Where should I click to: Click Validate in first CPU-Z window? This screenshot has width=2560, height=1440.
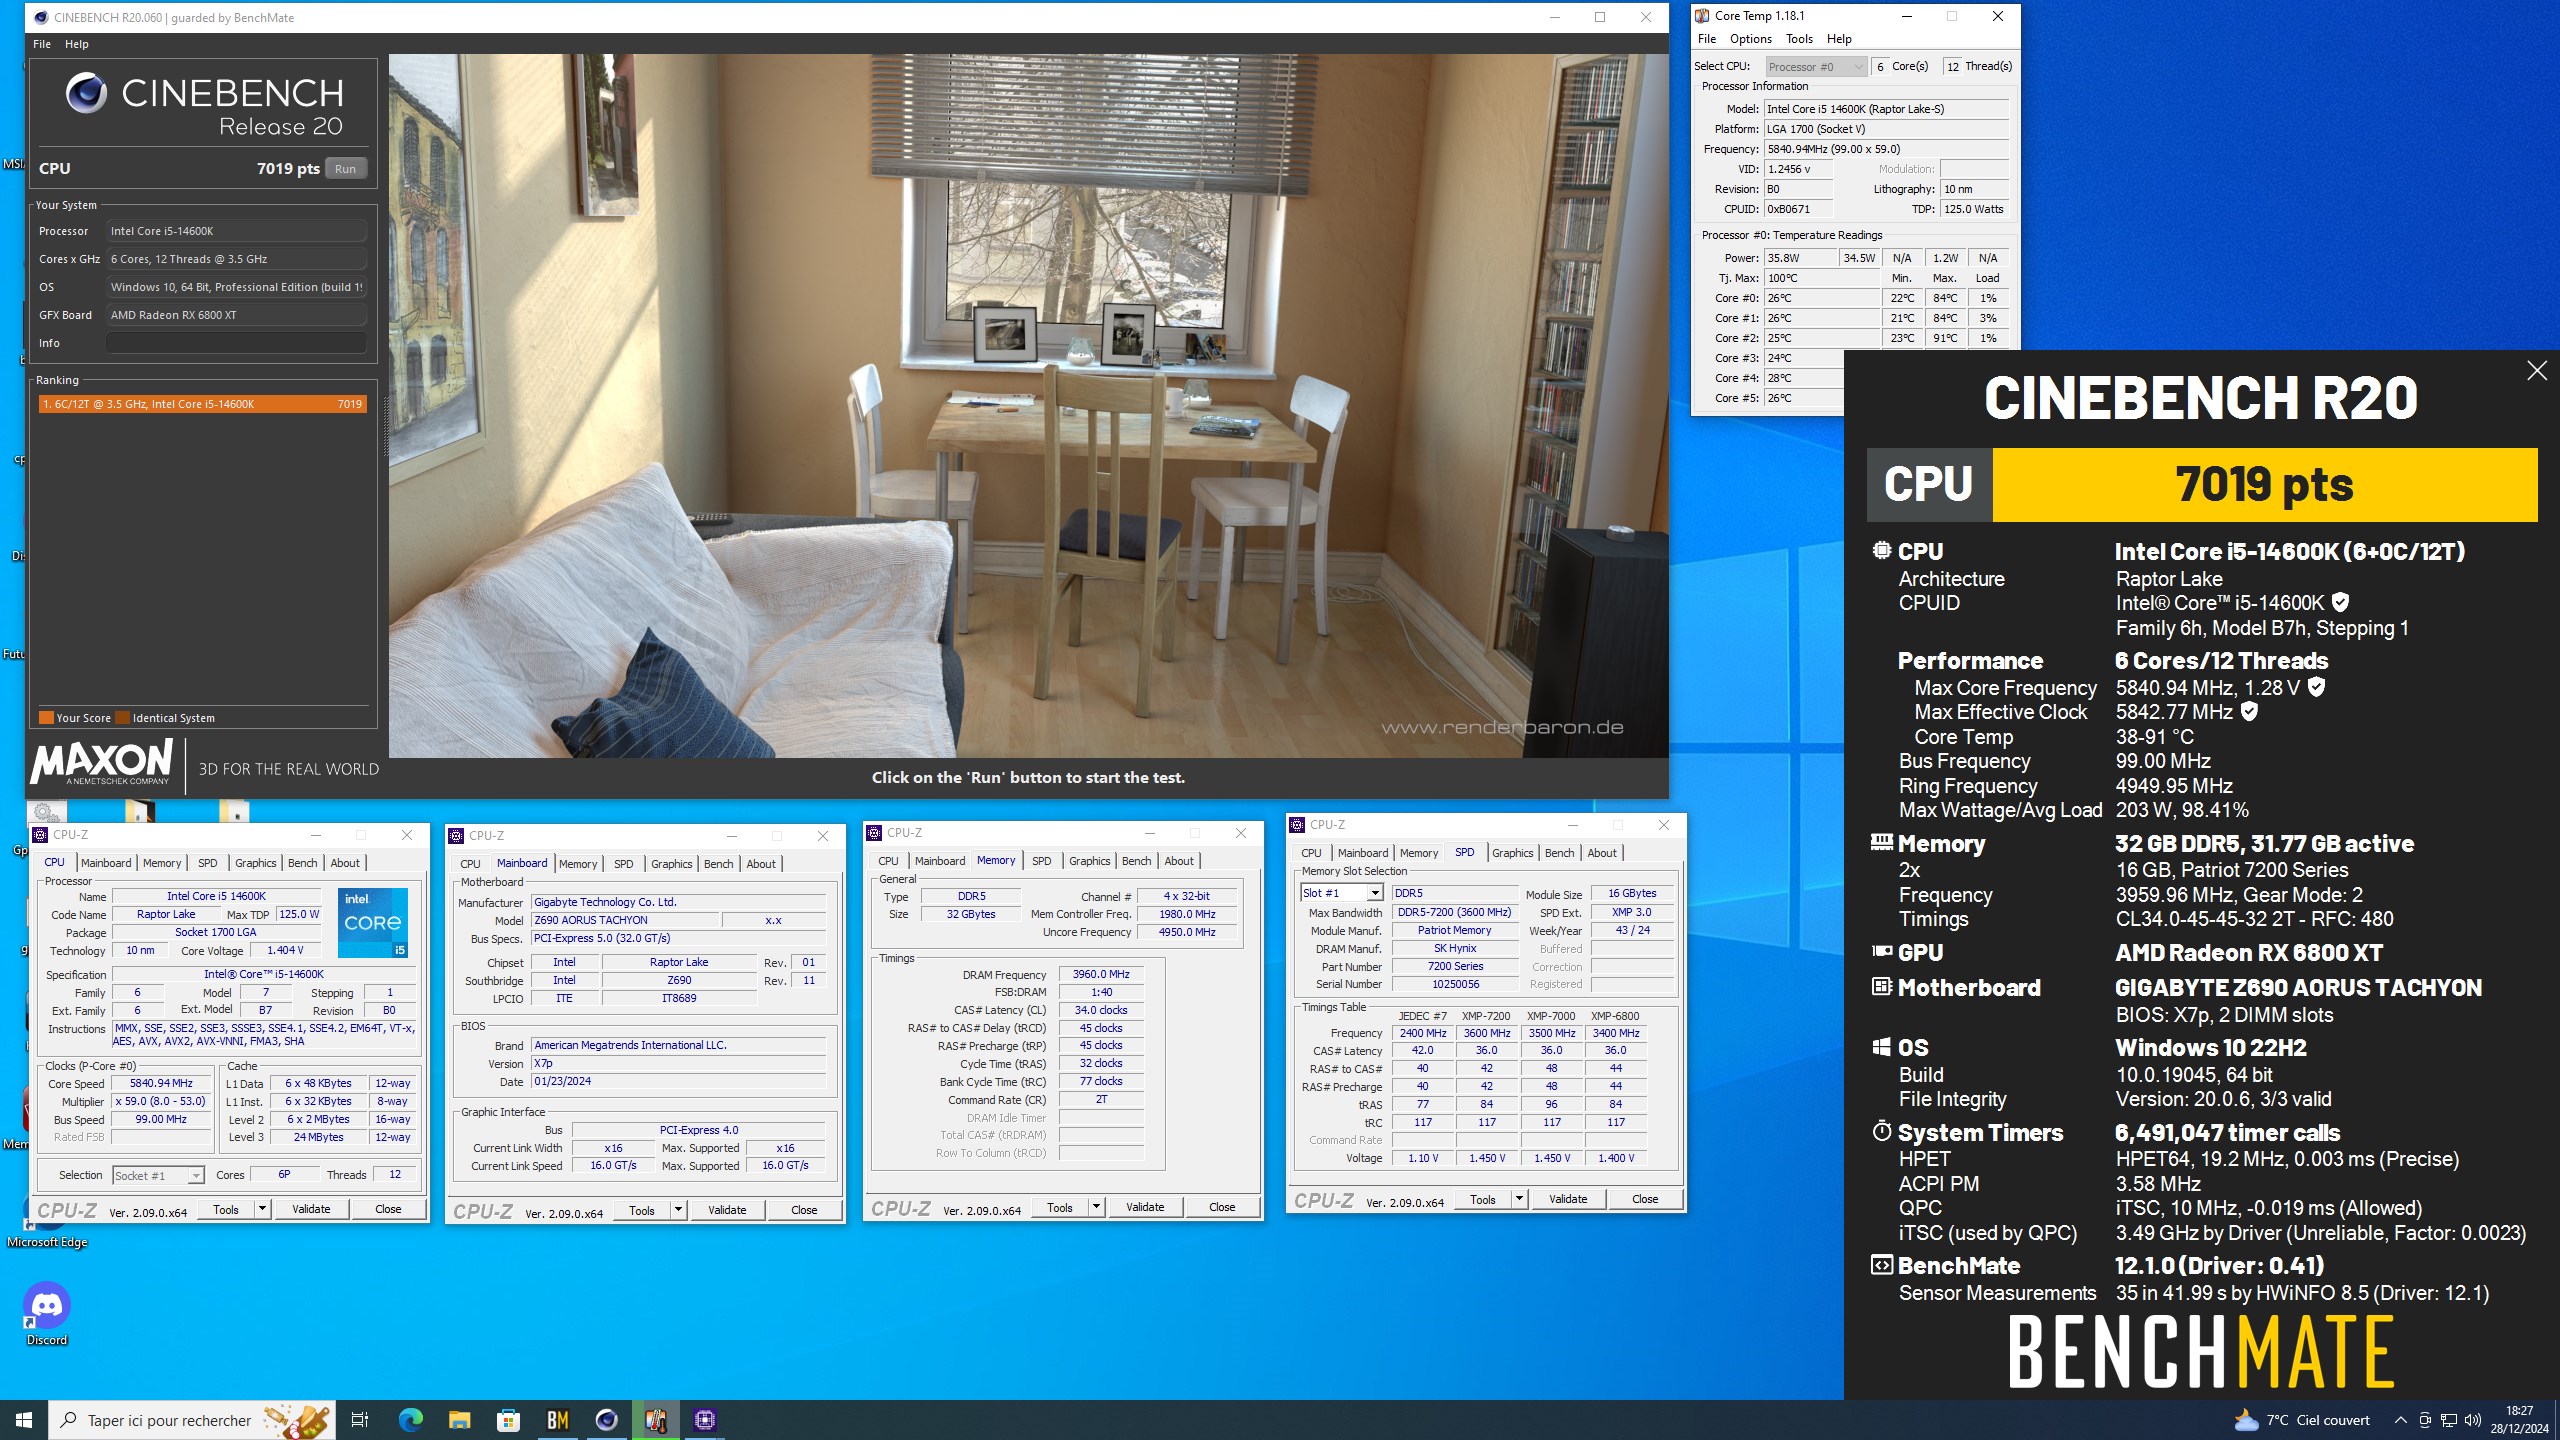tap(311, 1209)
